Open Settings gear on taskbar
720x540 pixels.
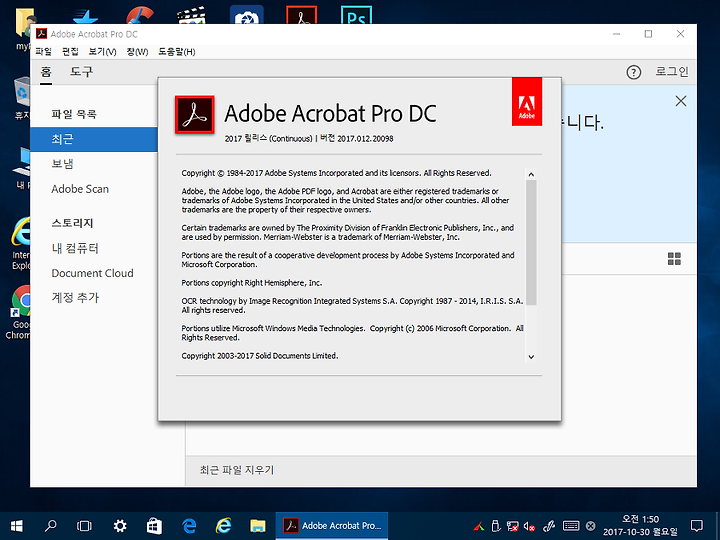[x=120, y=526]
